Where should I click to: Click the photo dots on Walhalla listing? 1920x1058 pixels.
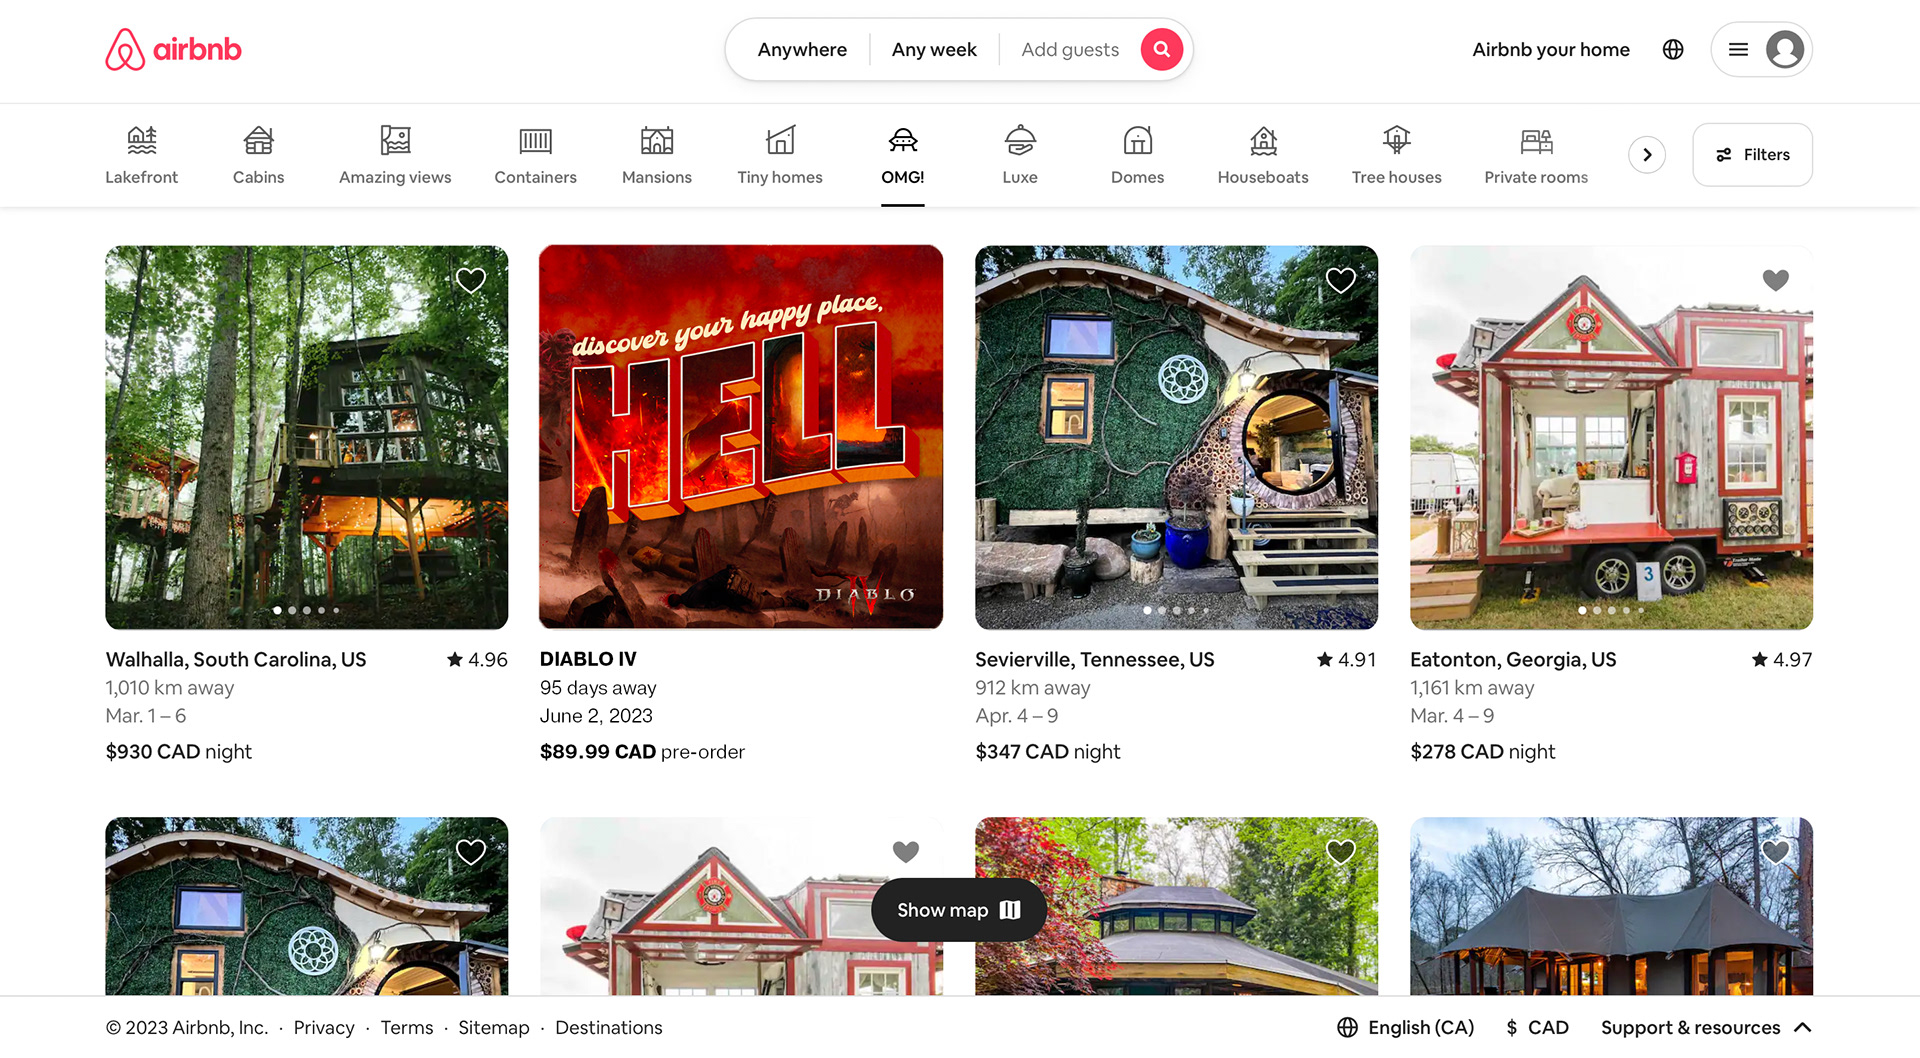[x=307, y=610]
